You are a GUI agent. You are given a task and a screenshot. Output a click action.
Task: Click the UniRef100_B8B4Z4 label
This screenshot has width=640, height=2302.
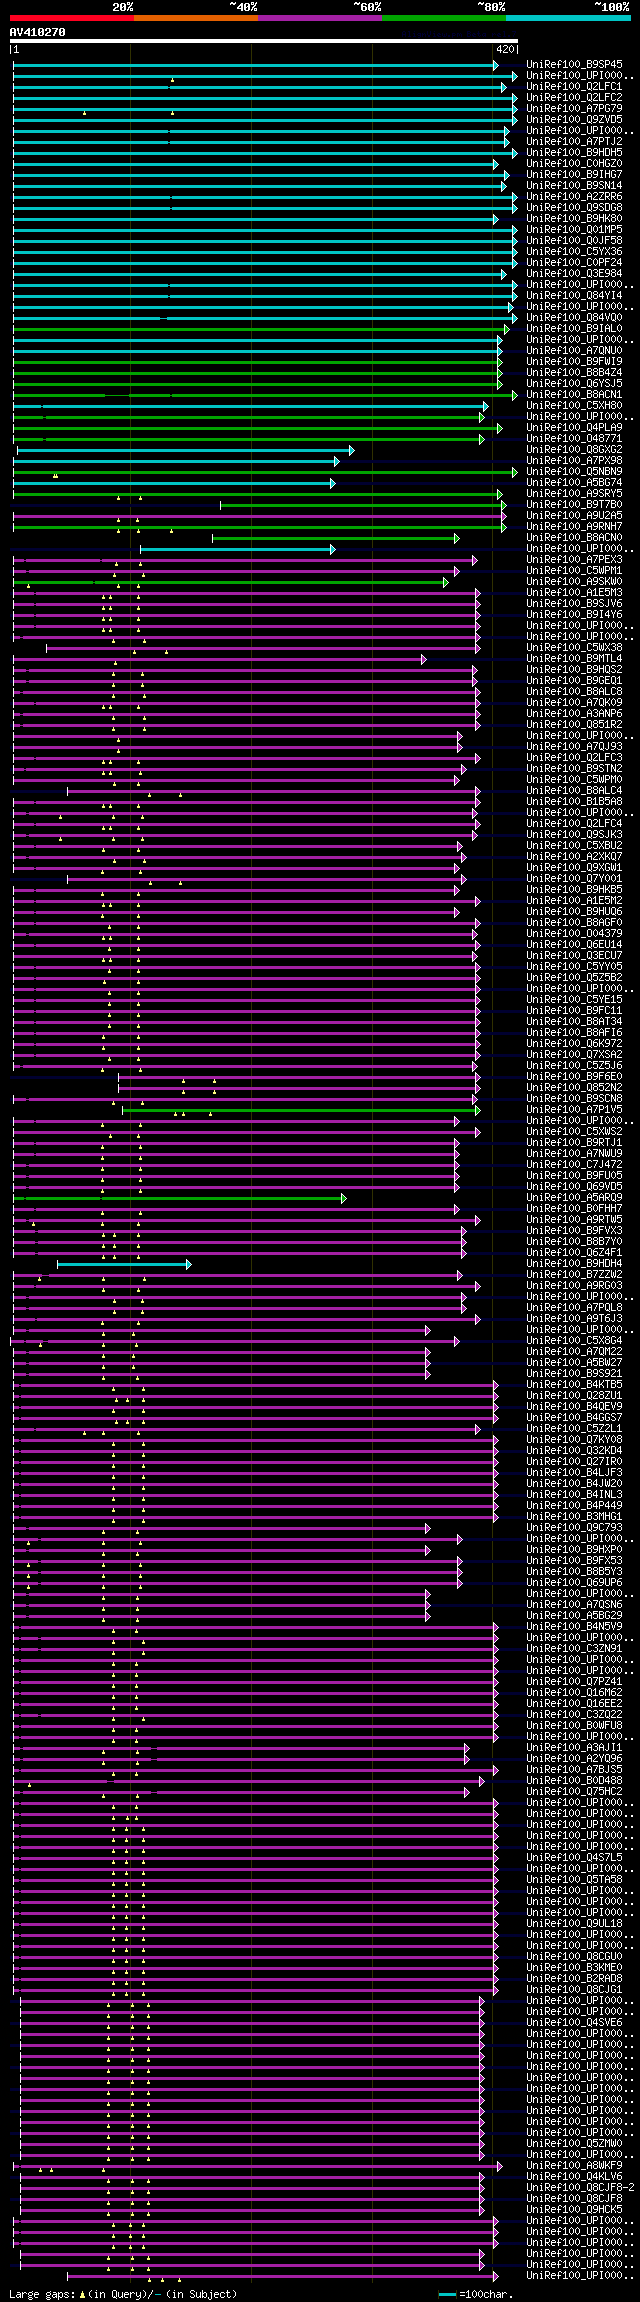click(x=575, y=373)
